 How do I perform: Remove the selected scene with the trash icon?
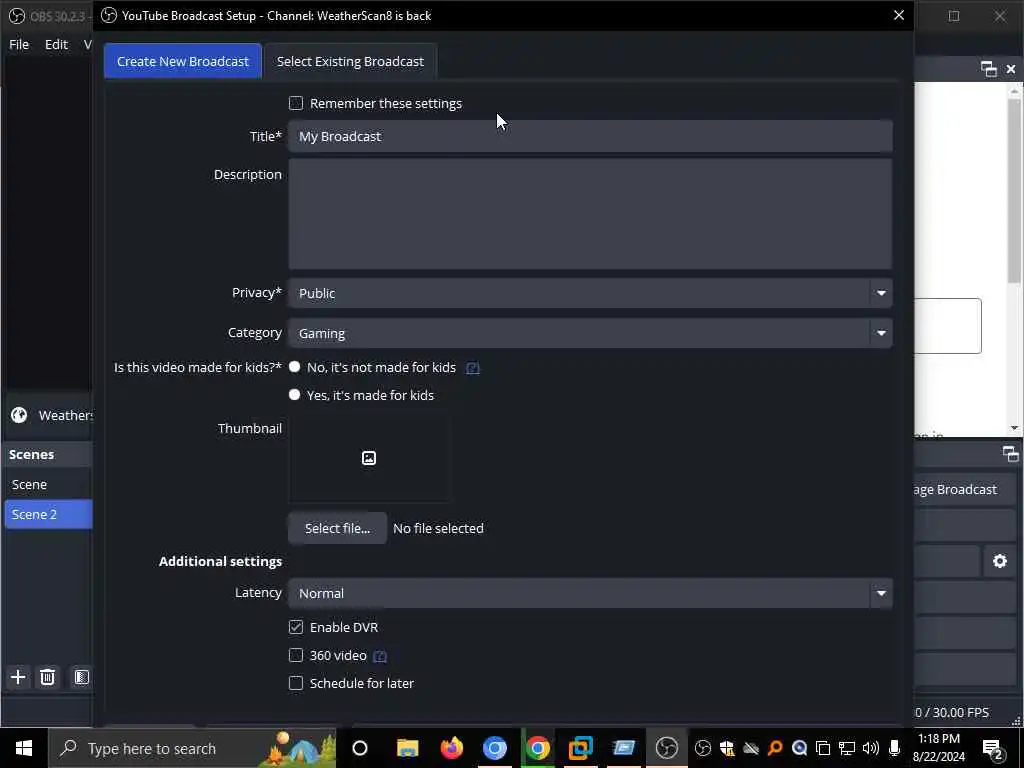[x=48, y=677]
